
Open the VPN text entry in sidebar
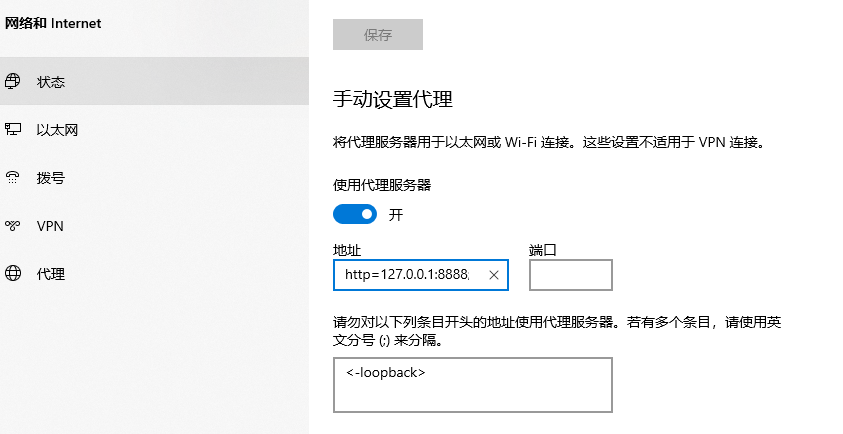(x=50, y=226)
